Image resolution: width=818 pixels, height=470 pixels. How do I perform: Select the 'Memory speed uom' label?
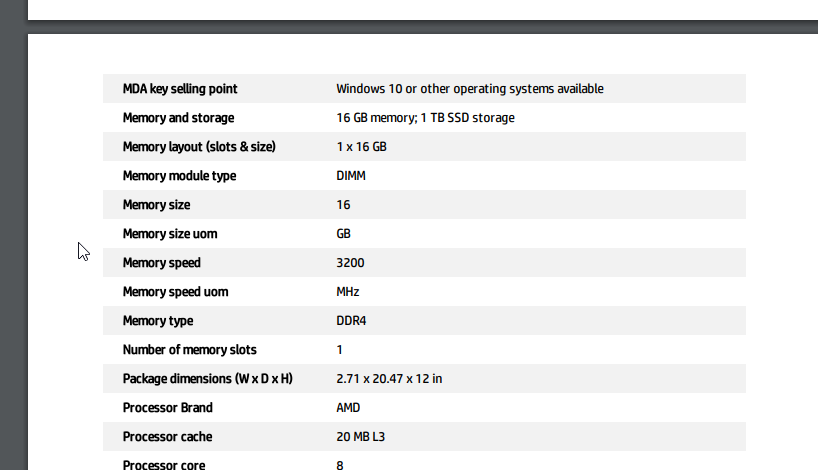(x=176, y=292)
